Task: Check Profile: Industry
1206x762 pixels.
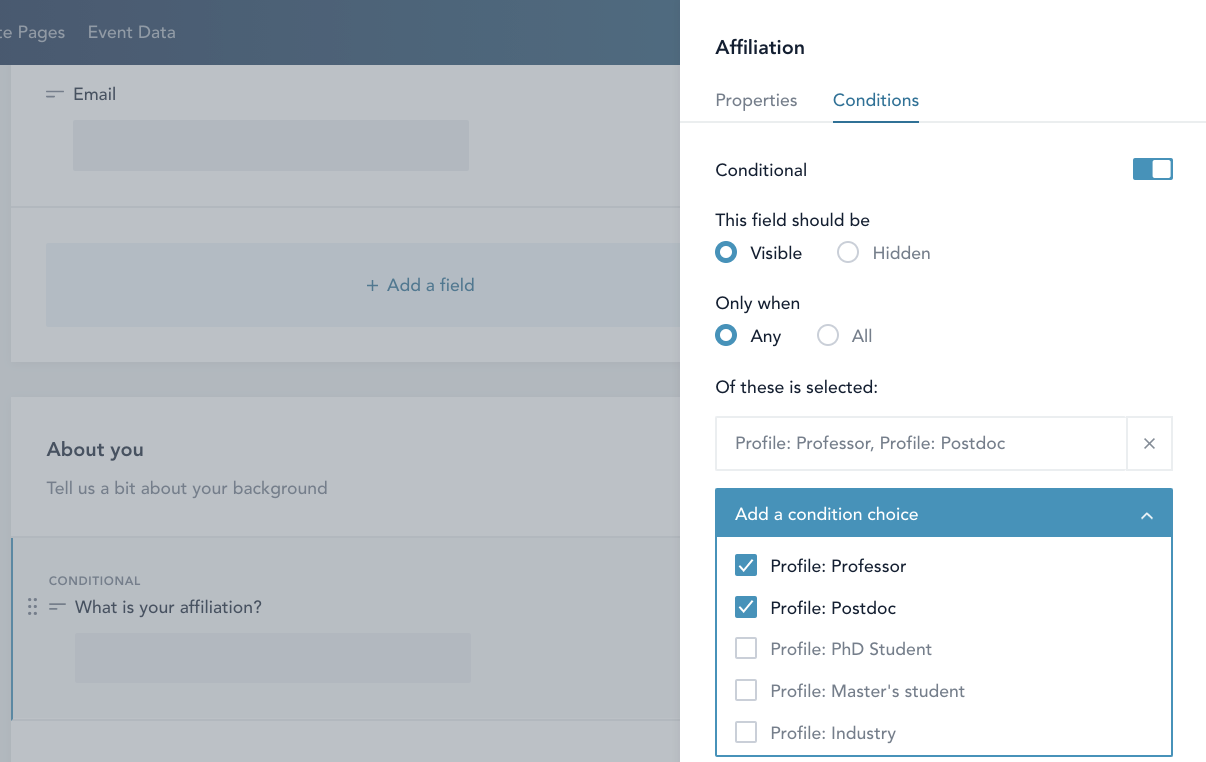Action: click(745, 732)
